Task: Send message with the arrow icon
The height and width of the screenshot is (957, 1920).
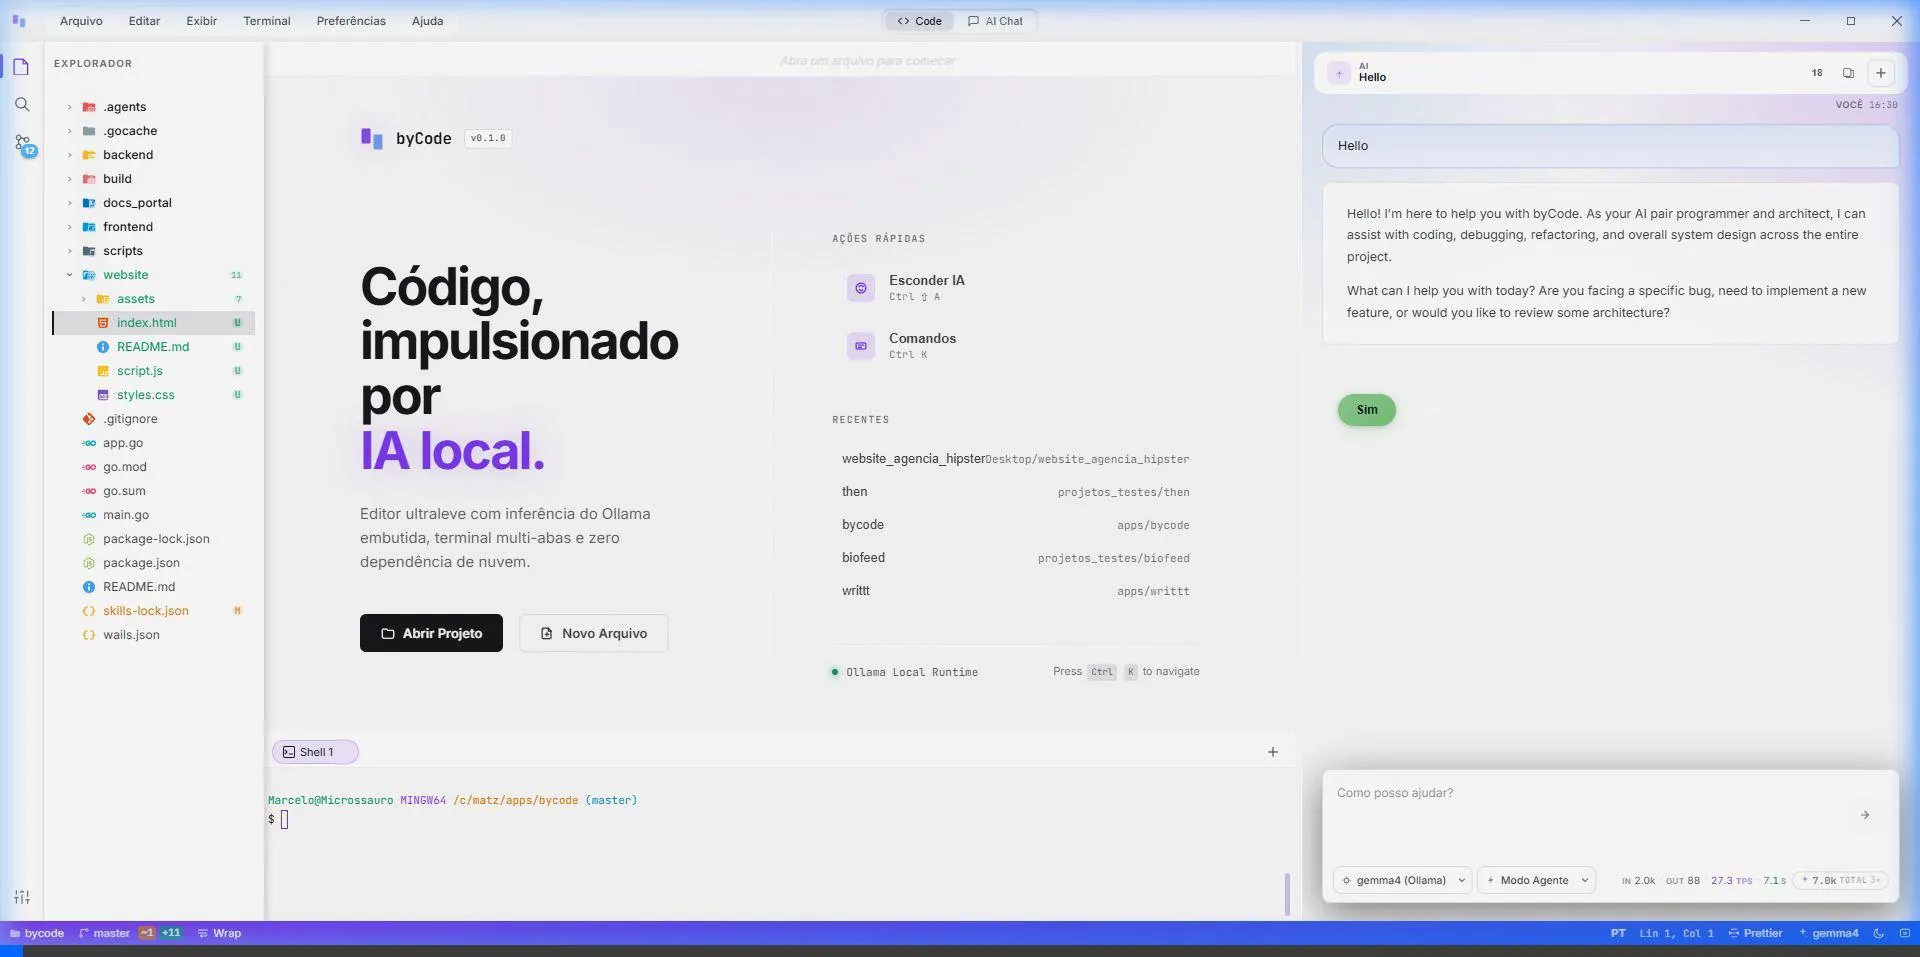Action: click(1864, 815)
